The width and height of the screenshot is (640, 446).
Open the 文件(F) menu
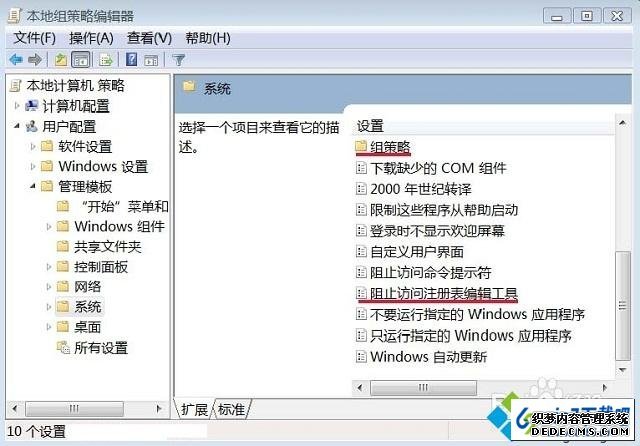point(35,38)
